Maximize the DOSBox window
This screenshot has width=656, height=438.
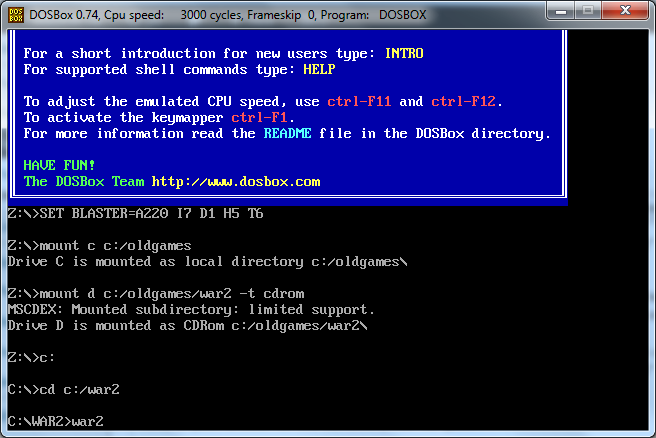(588, 10)
